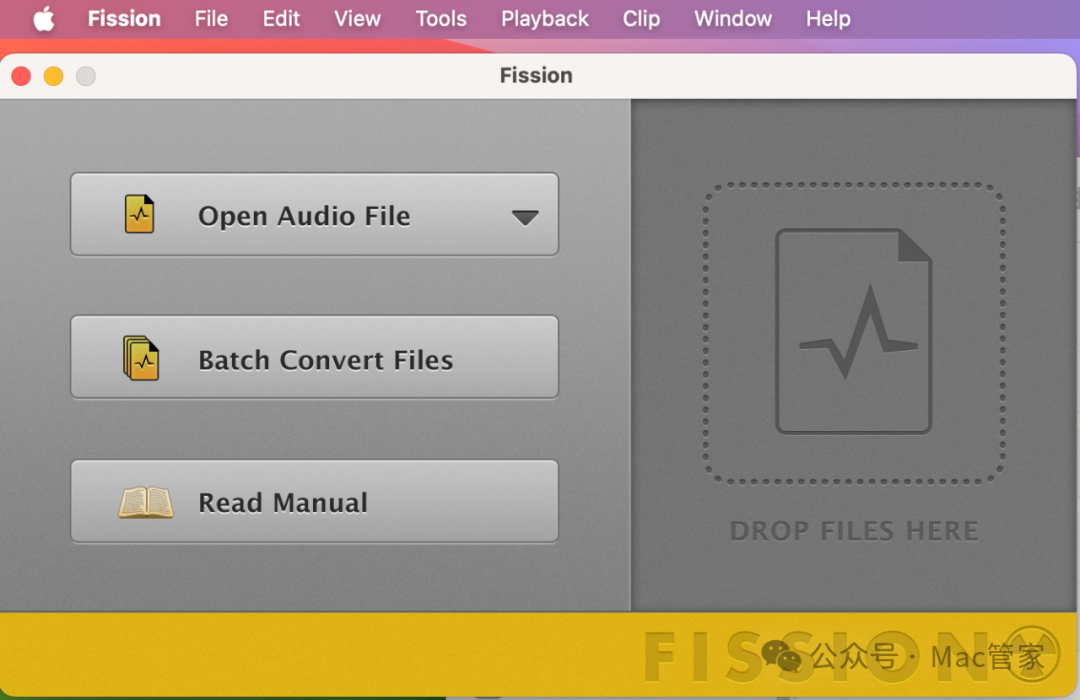Open the Window menu
Image resolution: width=1080 pixels, height=700 pixels.
(733, 19)
